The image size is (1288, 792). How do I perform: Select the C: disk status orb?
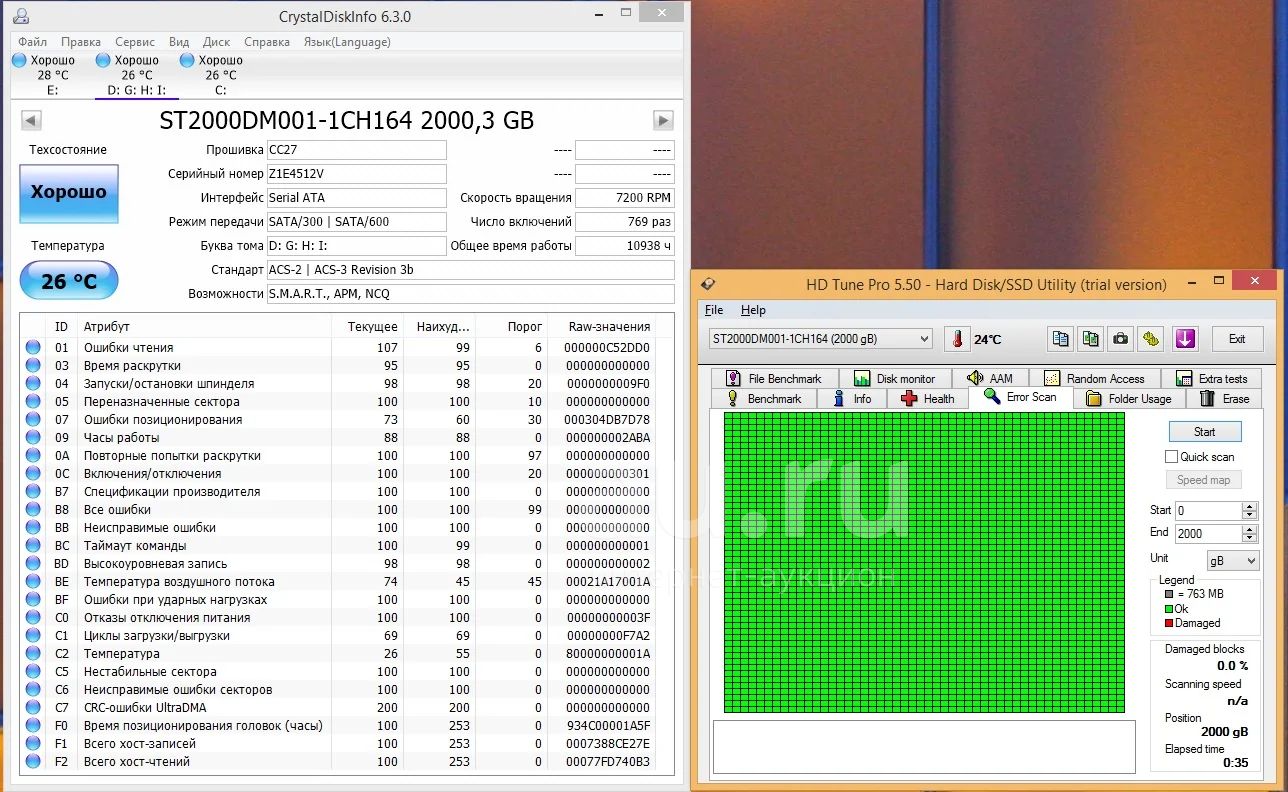click(x=187, y=60)
